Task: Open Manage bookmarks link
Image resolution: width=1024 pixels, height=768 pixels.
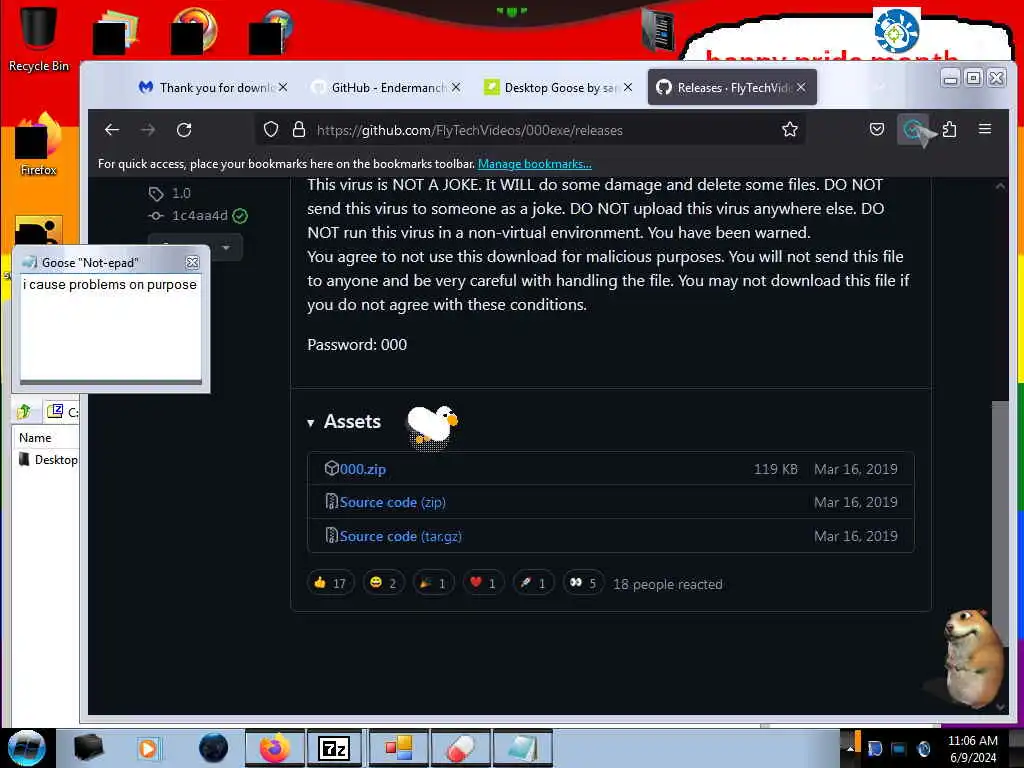Action: (x=534, y=164)
